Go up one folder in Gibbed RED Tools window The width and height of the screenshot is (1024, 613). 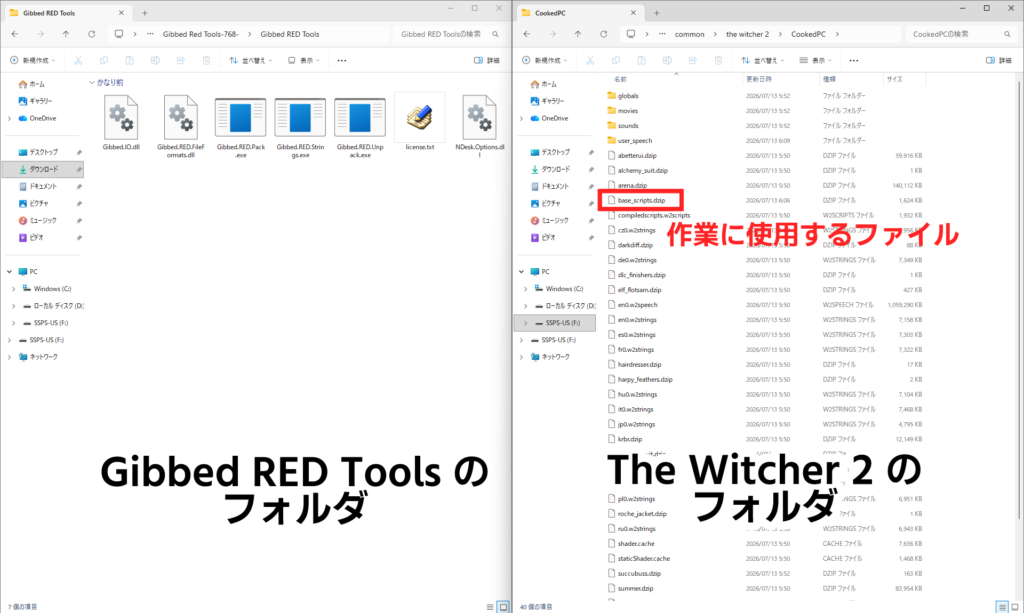[x=66, y=34]
